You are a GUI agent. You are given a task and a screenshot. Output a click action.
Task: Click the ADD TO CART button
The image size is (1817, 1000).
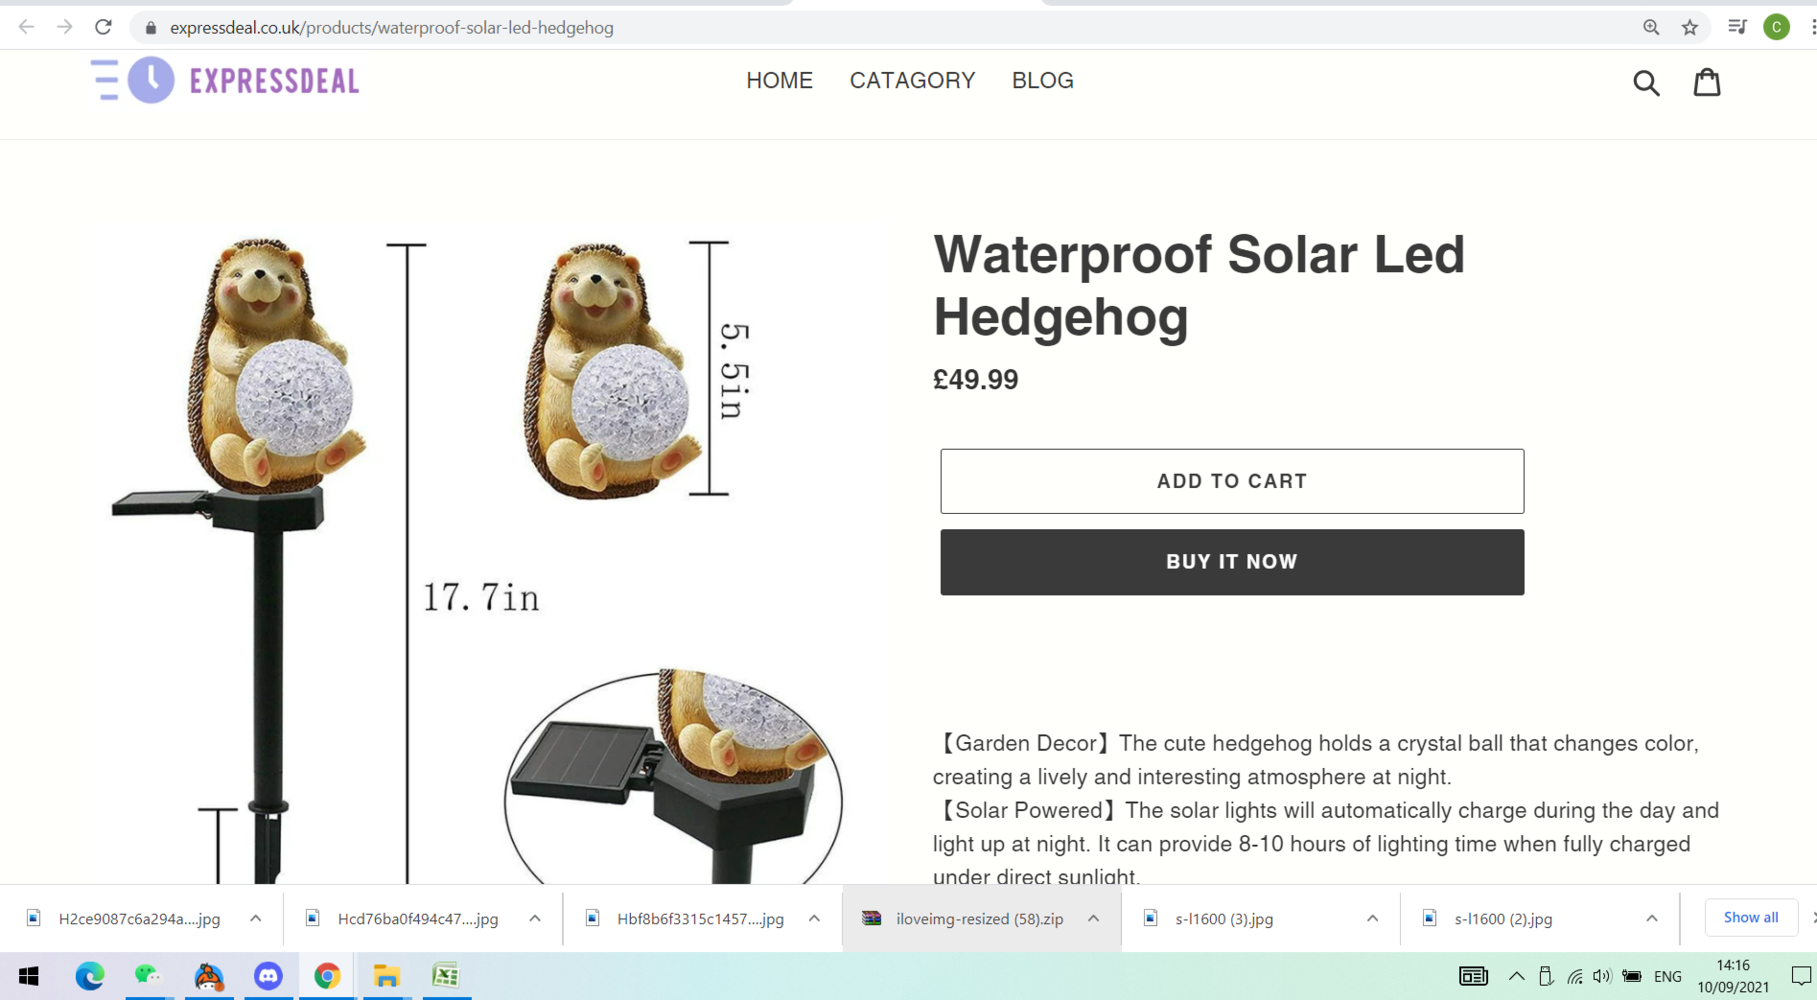1232,481
